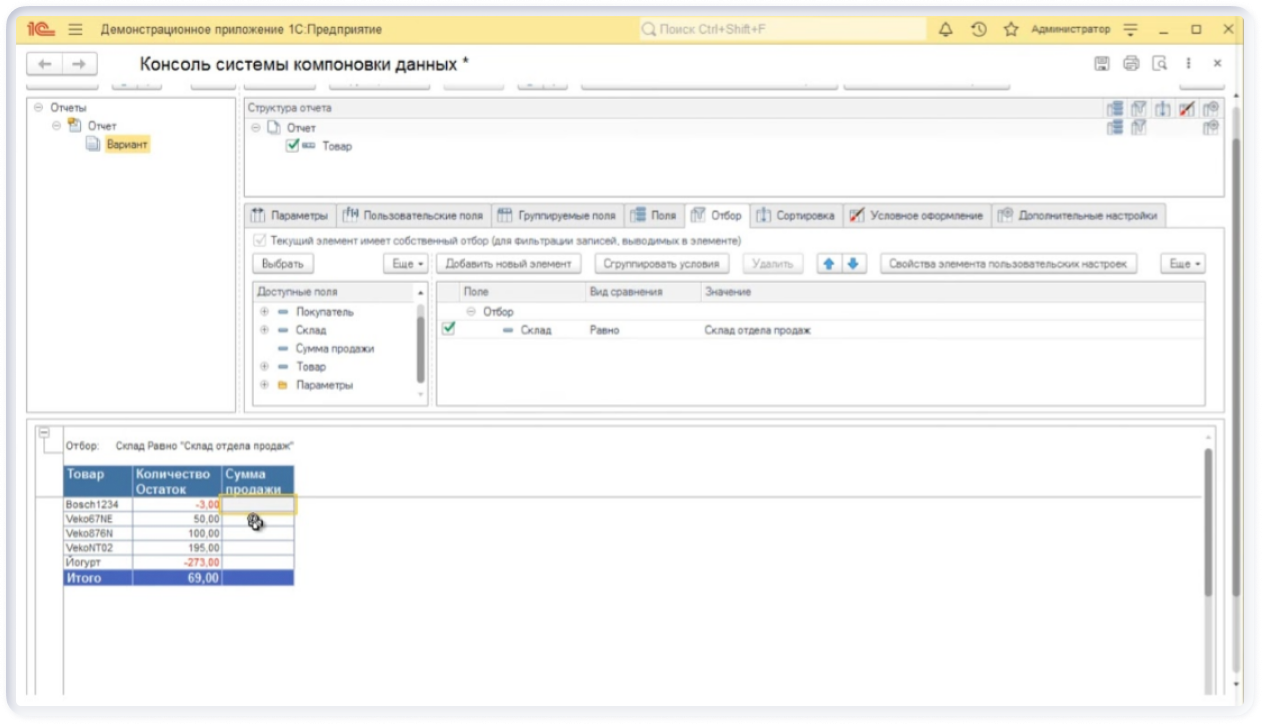Viewport: 1262px width, 724px height.
Task: Uncheck the Склад filter condition checkbox
Action: click(x=448, y=329)
